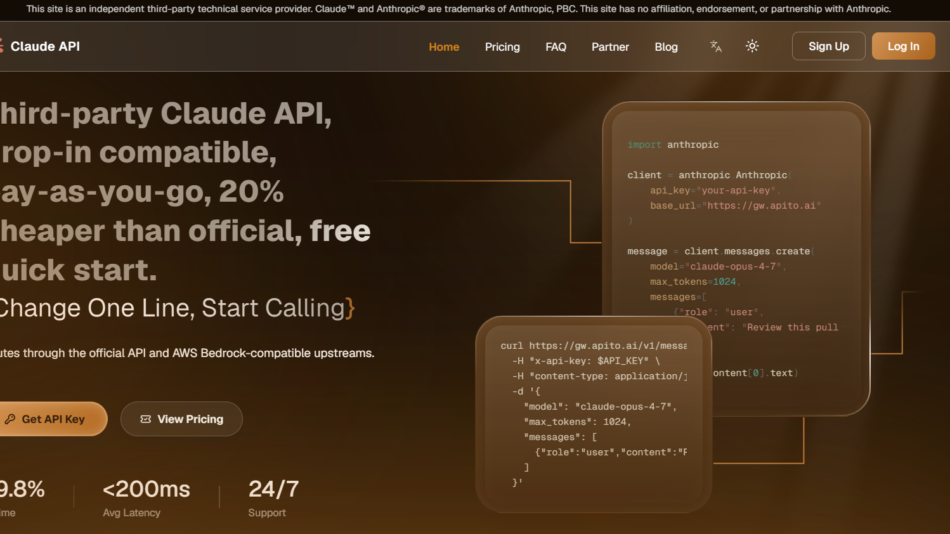The width and height of the screenshot is (950, 534).
Task: Click the base_url line in Python sample
Action: point(735,205)
